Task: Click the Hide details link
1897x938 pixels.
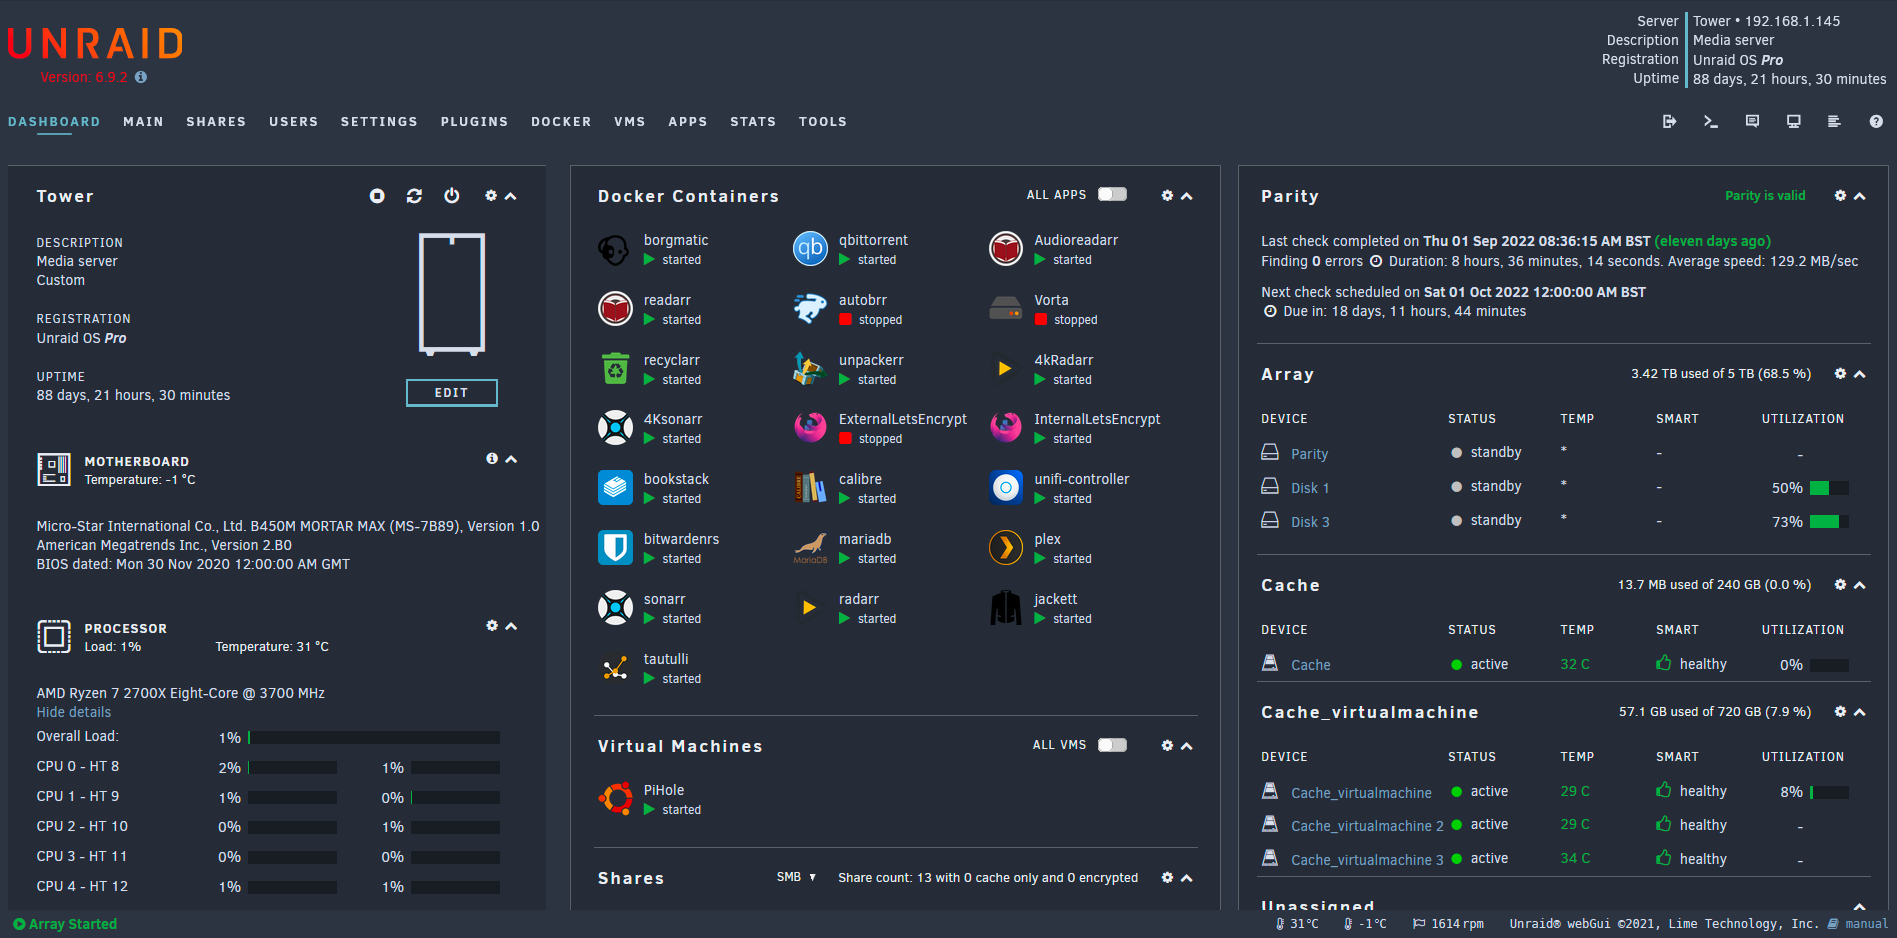Action: tap(74, 712)
